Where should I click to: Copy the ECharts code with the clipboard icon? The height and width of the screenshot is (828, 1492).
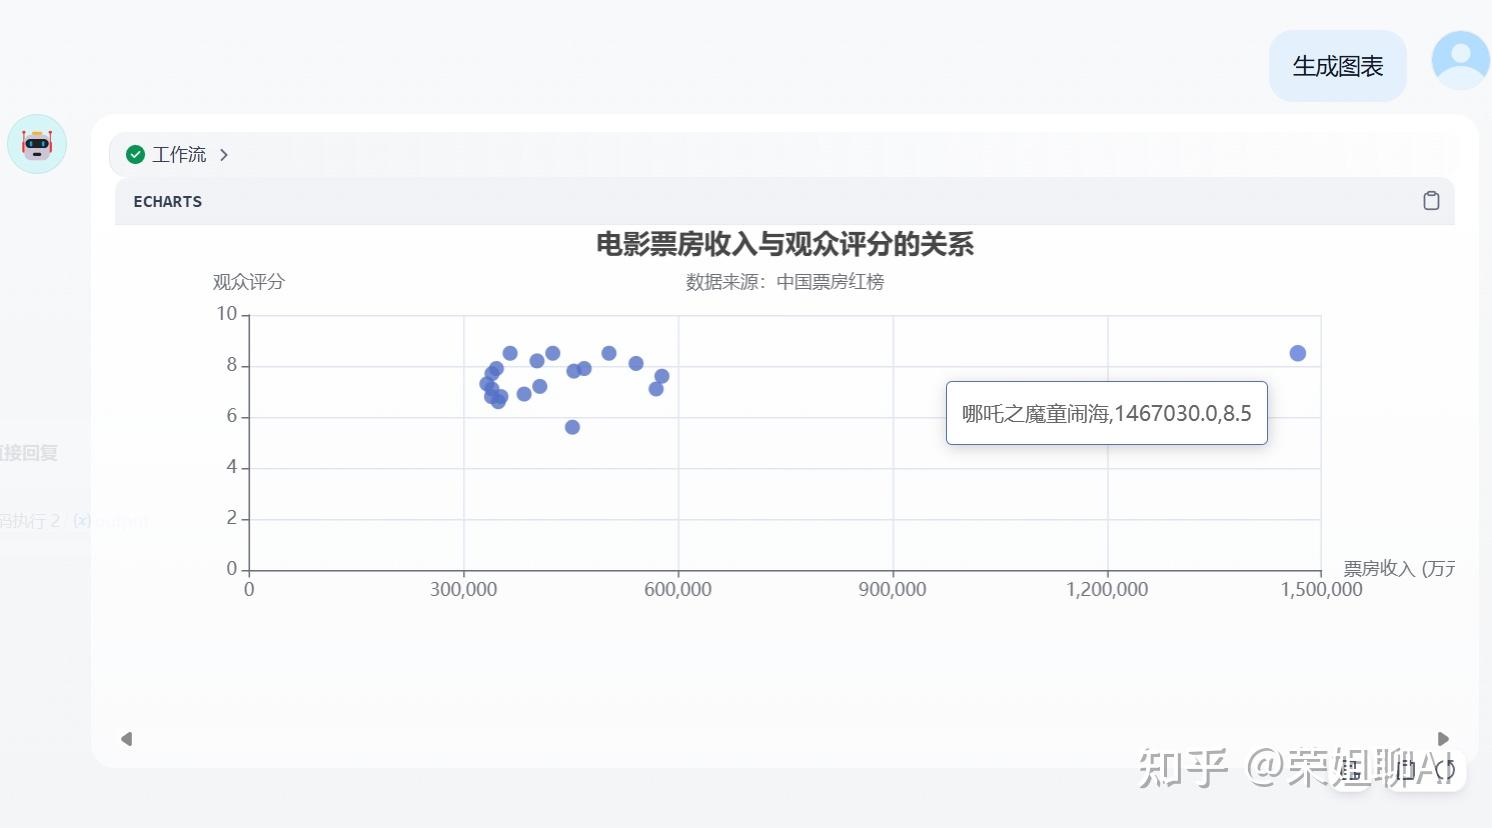pos(1431,201)
